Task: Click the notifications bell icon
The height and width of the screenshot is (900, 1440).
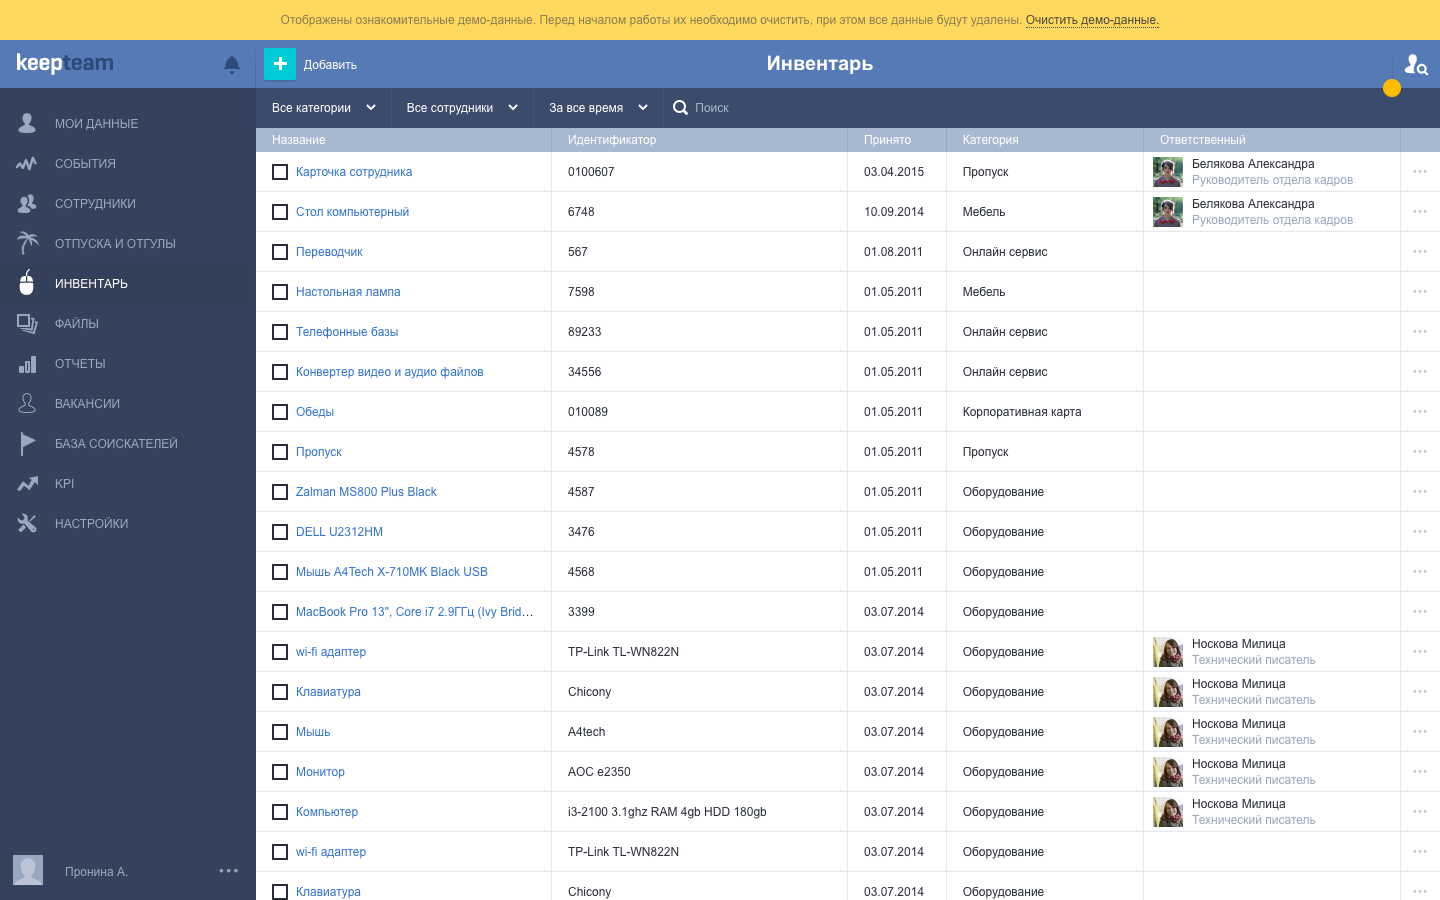Action: coord(232,64)
